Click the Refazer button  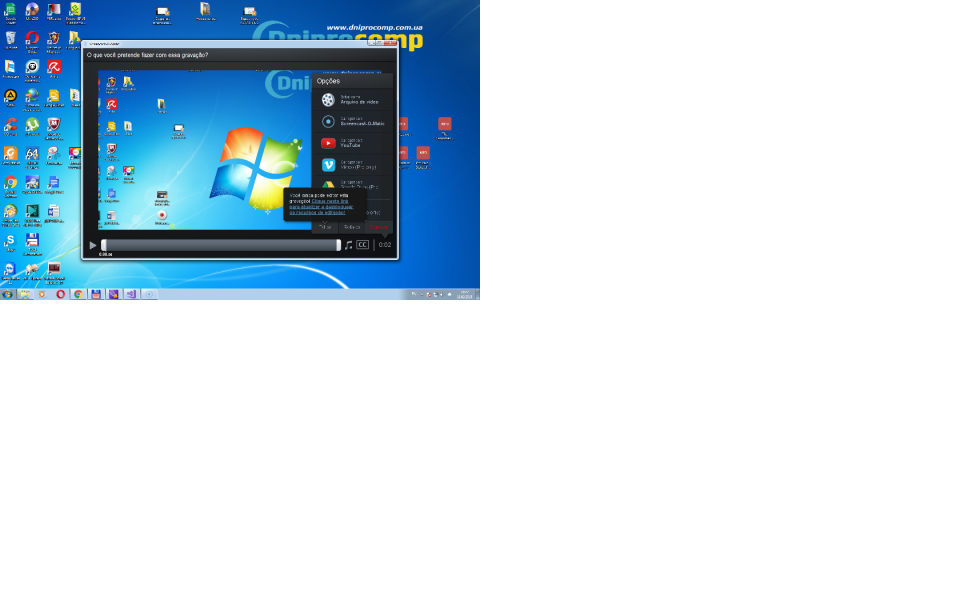click(x=352, y=227)
